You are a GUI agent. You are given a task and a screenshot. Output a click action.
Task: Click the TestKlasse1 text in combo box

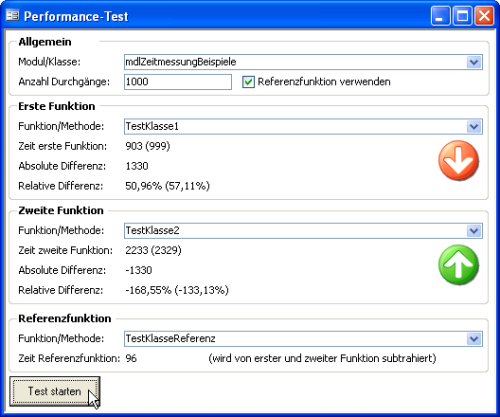[x=152, y=126]
